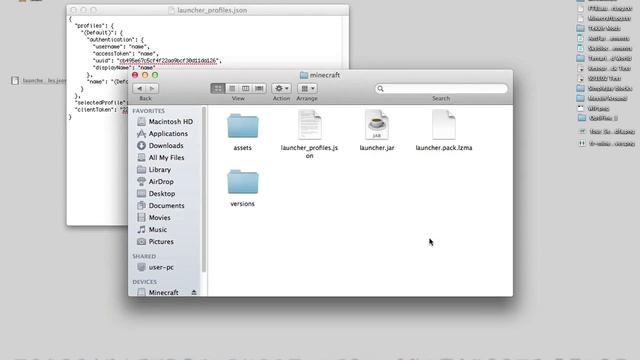The width and height of the screenshot is (640, 360).
Task: Switch Finder to Cover Flow view
Action: coord(259,89)
